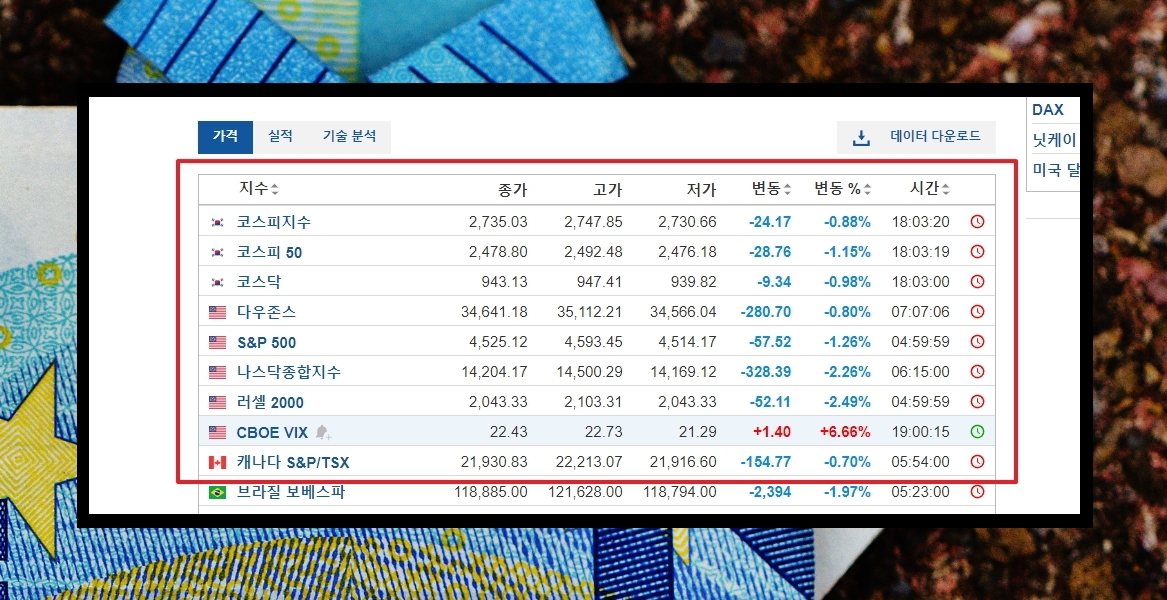The image size is (1167, 600).
Task: Open the 나스닥종합지수 index link
Action: point(289,372)
